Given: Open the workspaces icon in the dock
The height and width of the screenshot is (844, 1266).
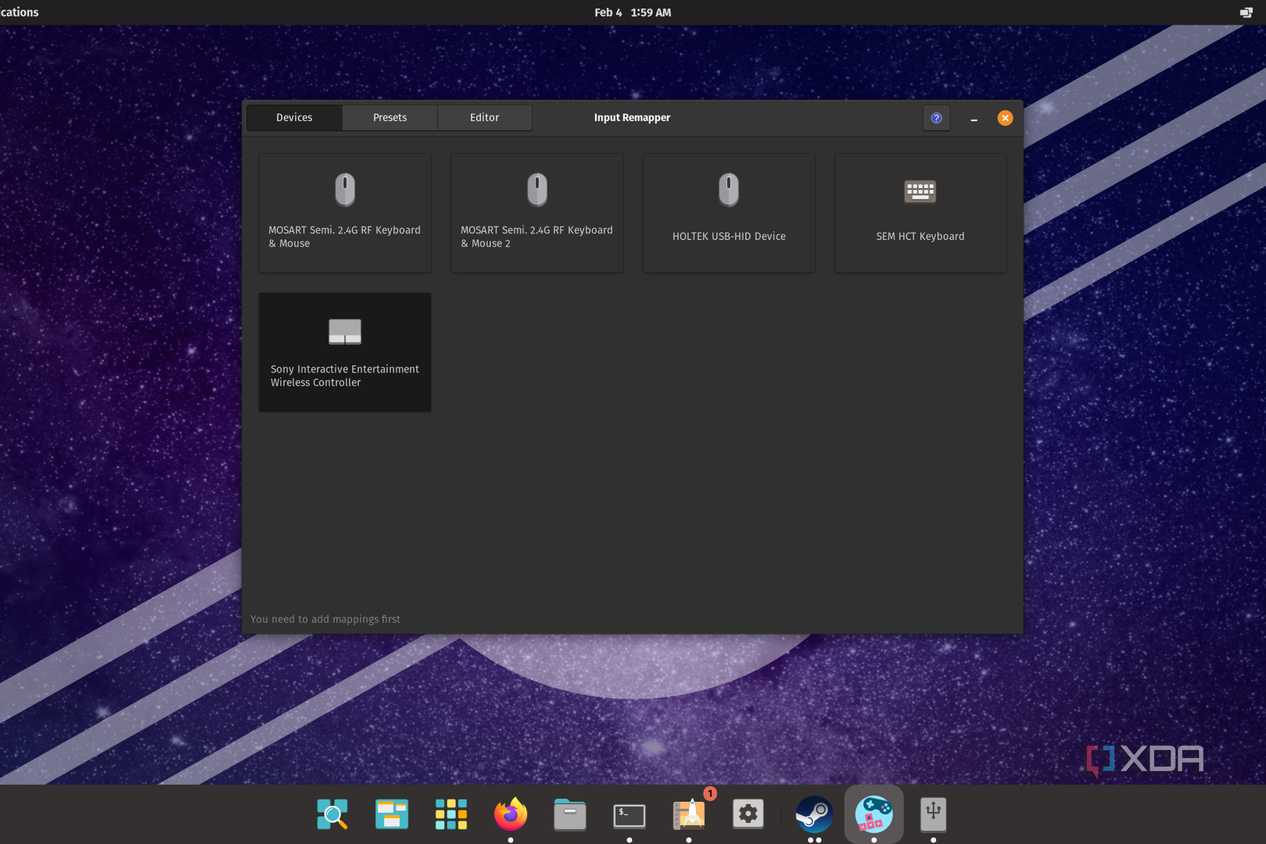Looking at the screenshot, I should (x=391, y=814).
